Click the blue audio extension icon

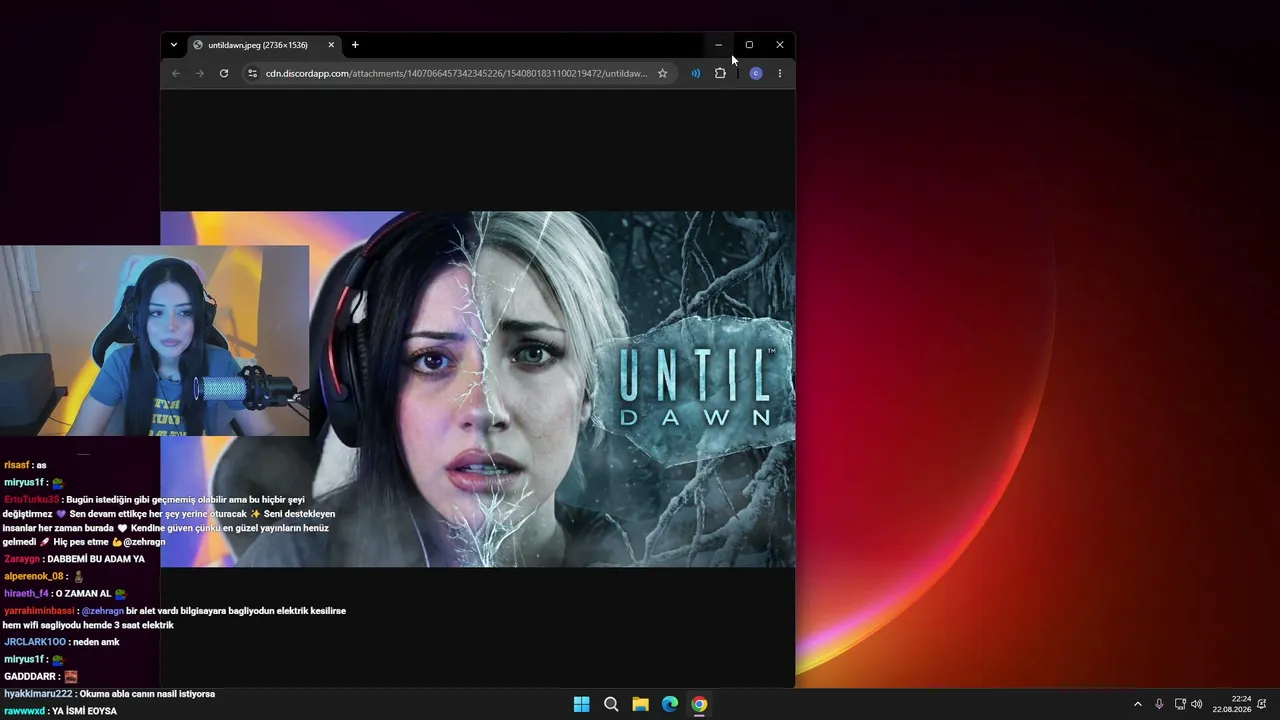coord(695,73)
